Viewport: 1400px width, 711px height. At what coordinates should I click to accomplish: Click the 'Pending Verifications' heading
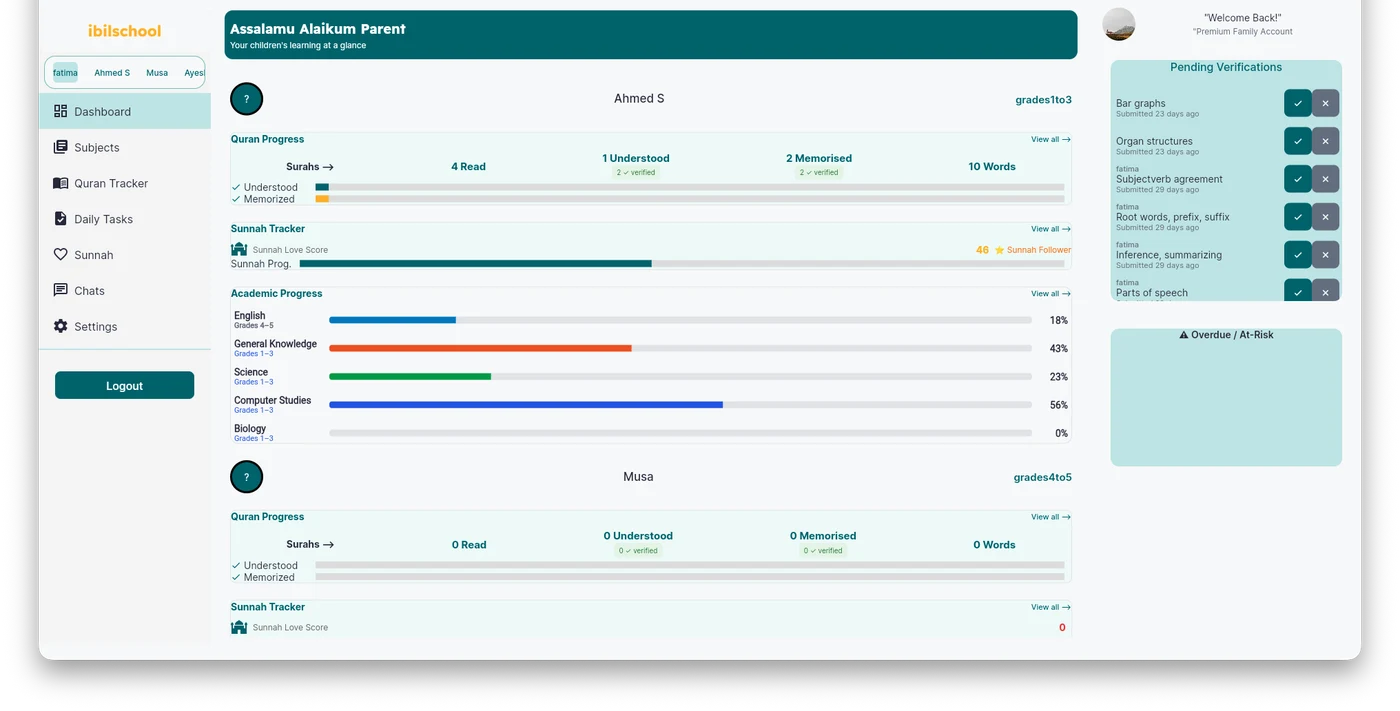click(1226, 67)
